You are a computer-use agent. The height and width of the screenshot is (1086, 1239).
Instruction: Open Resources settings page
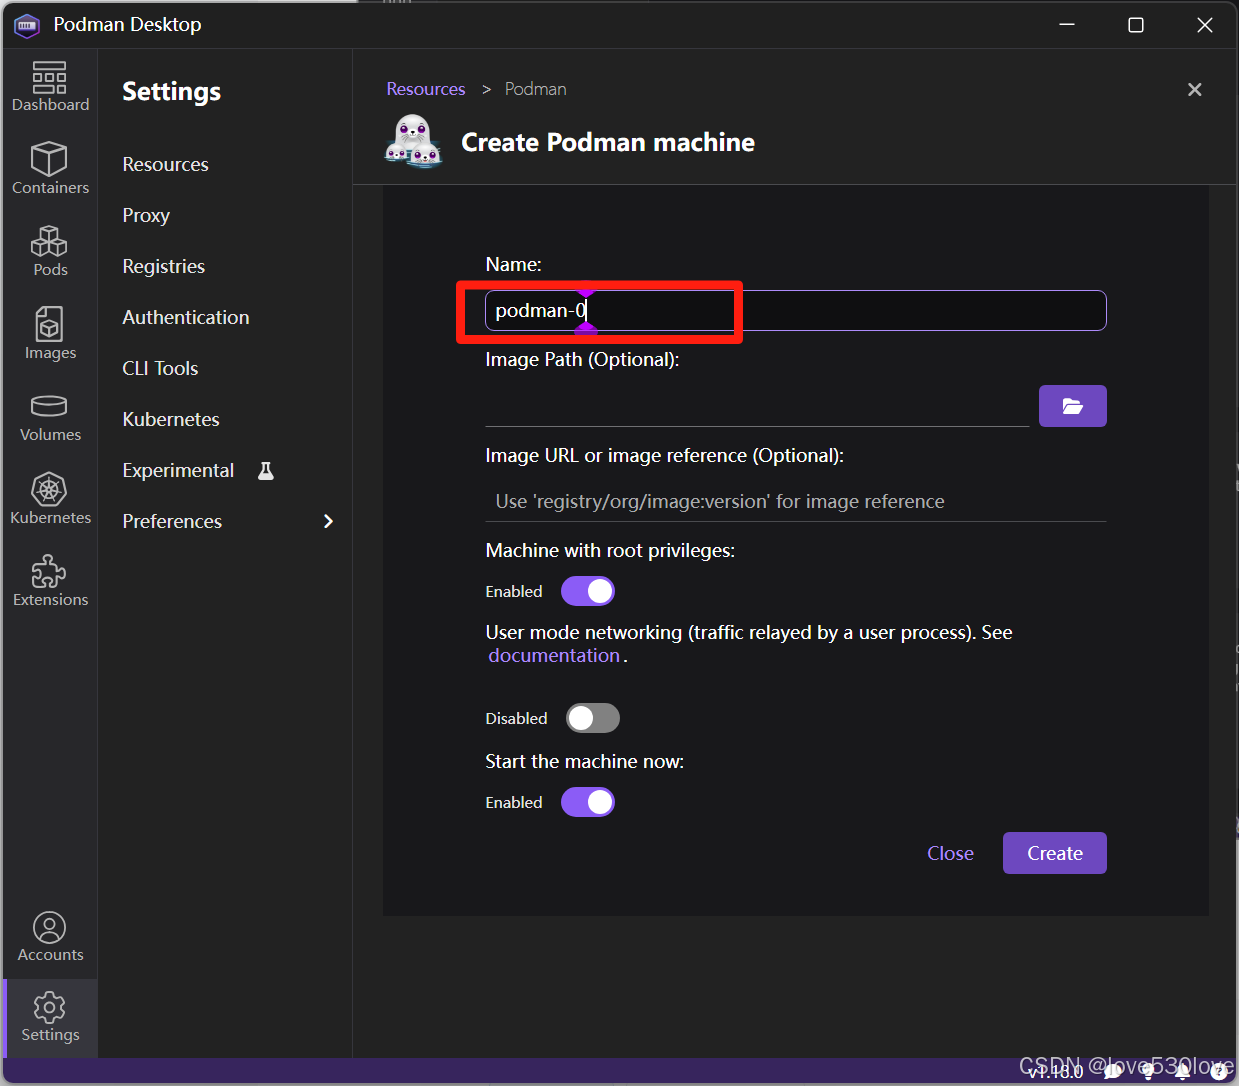point(166,164)
